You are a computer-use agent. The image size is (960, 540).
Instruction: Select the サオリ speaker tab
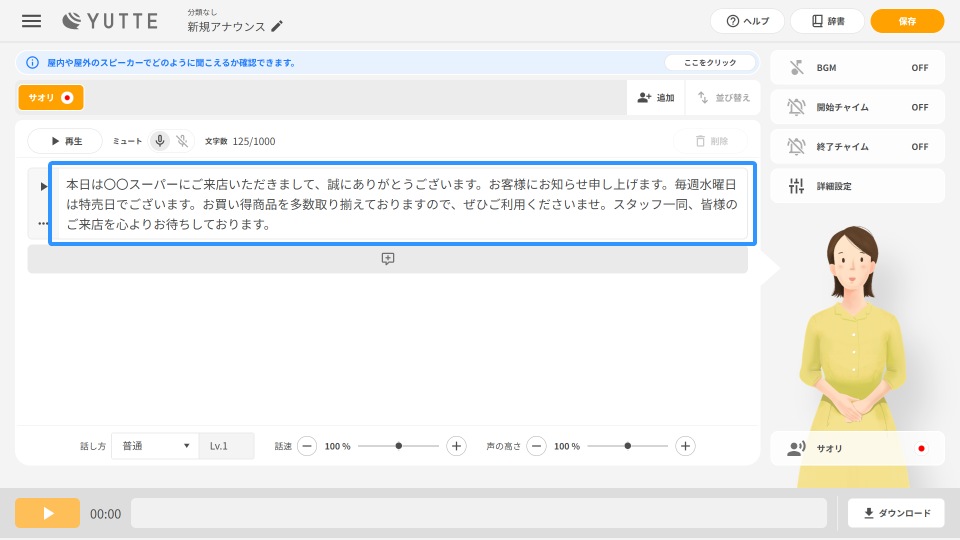pos(51,97)
